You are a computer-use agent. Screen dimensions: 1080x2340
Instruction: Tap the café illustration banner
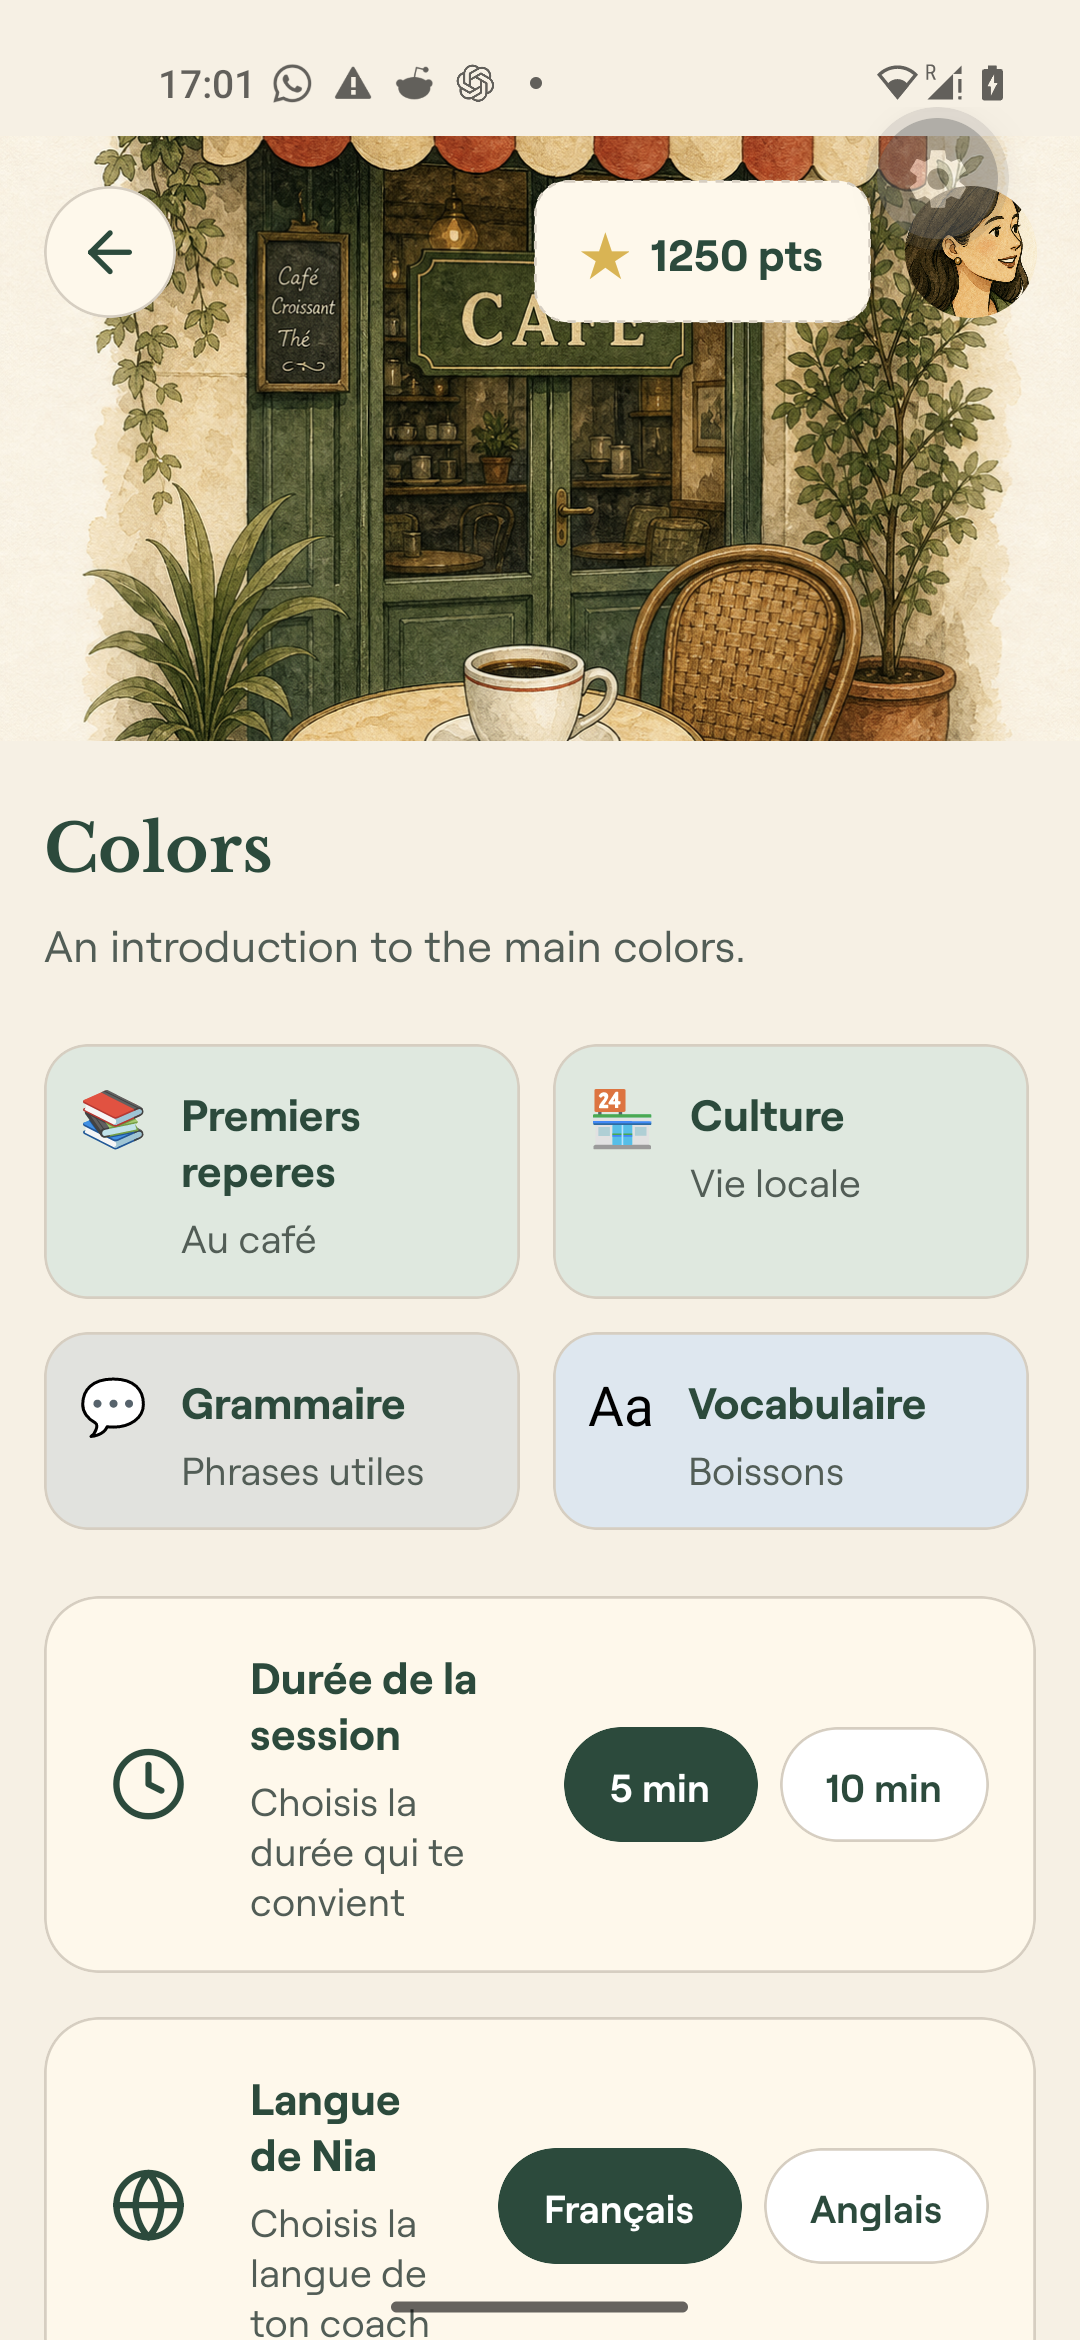click(x=540, y=439)
